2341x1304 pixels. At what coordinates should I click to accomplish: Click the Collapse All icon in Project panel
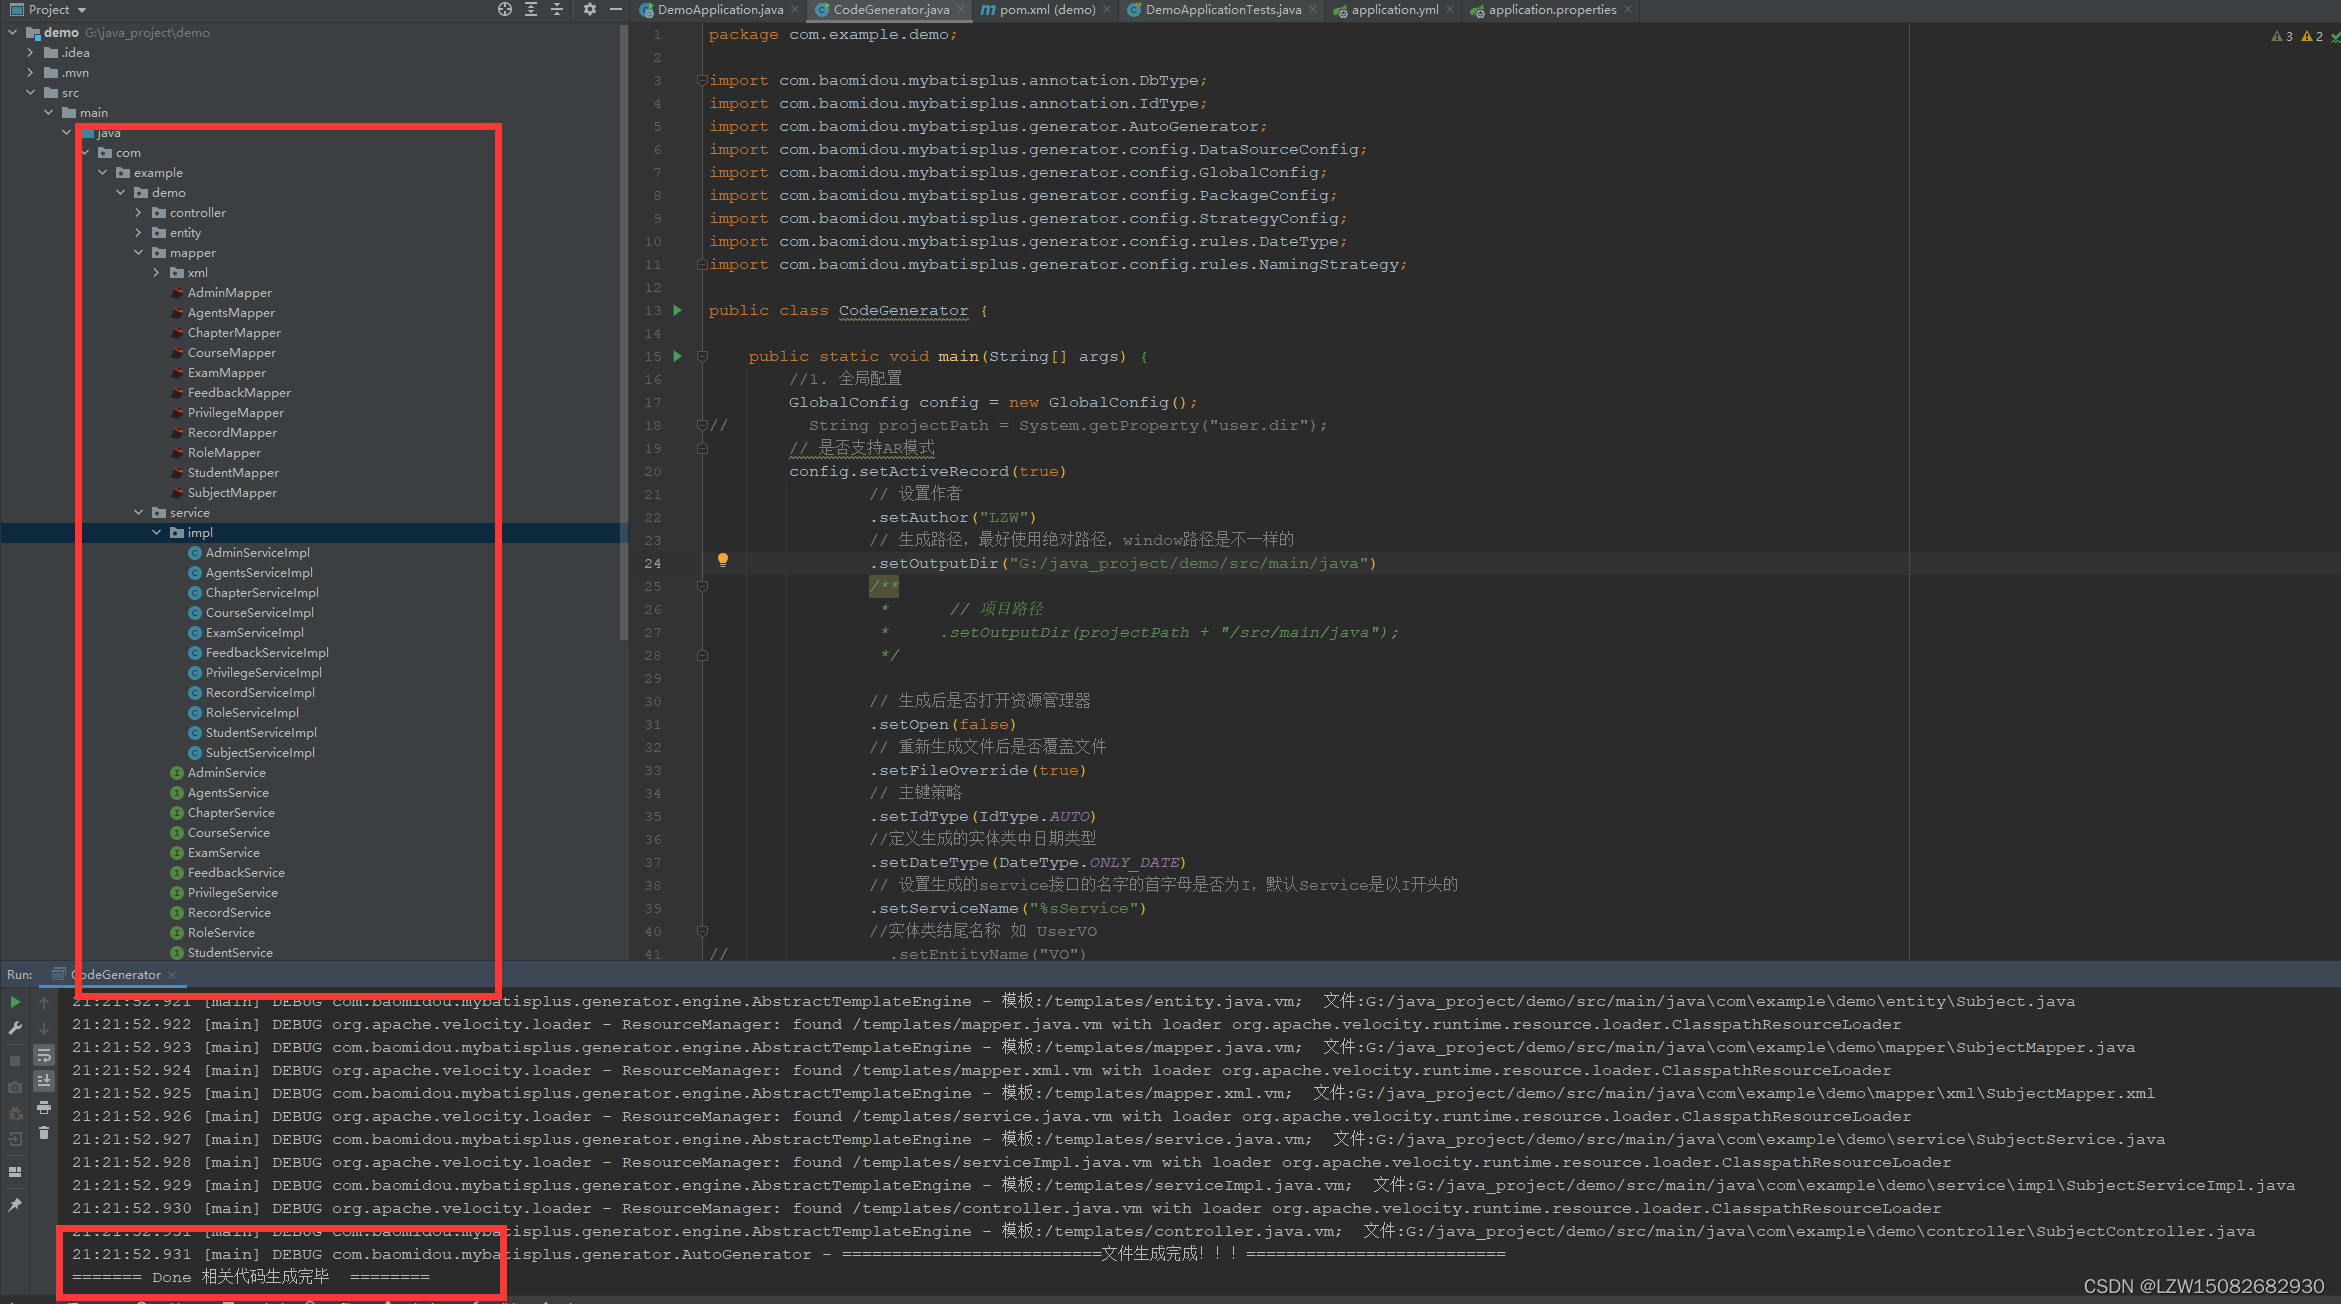click(557, 9)
